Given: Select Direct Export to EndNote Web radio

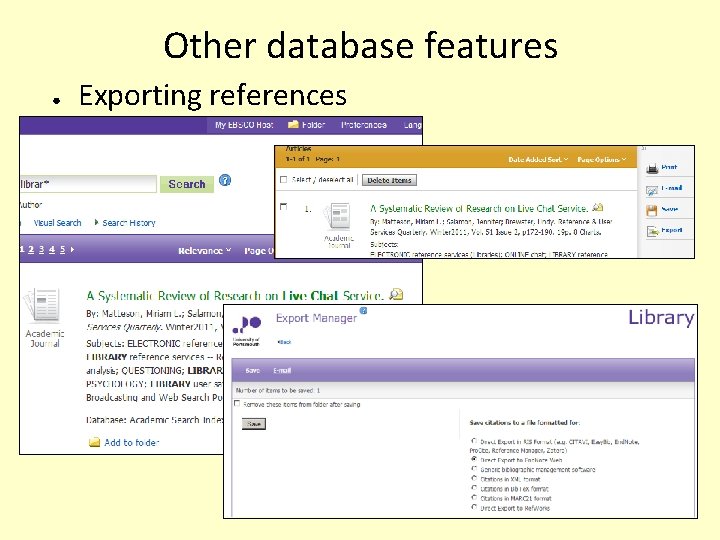Looking at the screenshot, I should pyautogui.click(x=474, y=459).
